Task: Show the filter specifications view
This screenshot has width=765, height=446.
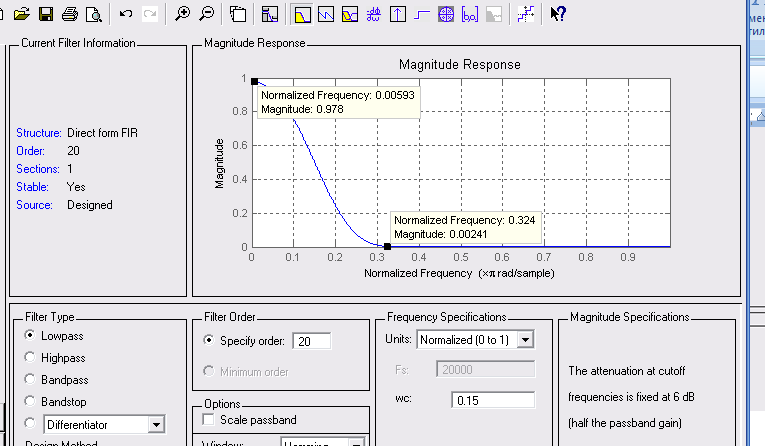Action: (x=270, y=14)
